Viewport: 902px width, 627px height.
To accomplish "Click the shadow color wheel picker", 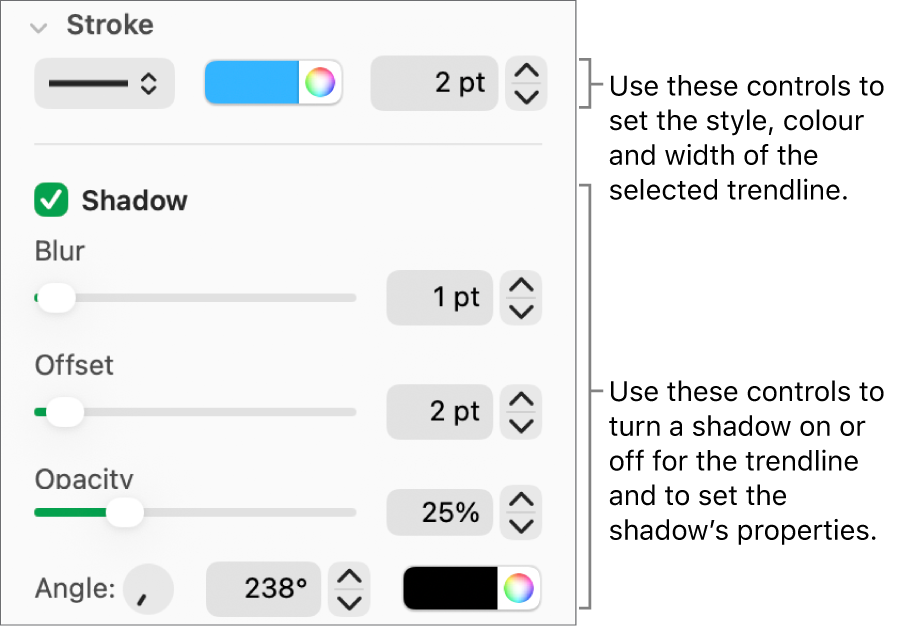I will click(x=519, y=589).
